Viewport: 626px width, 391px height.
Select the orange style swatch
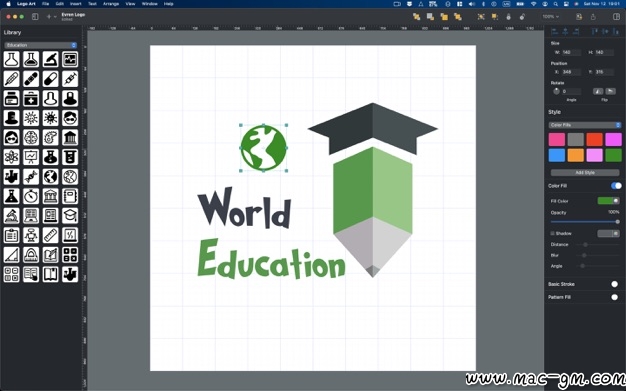point(575,155)
